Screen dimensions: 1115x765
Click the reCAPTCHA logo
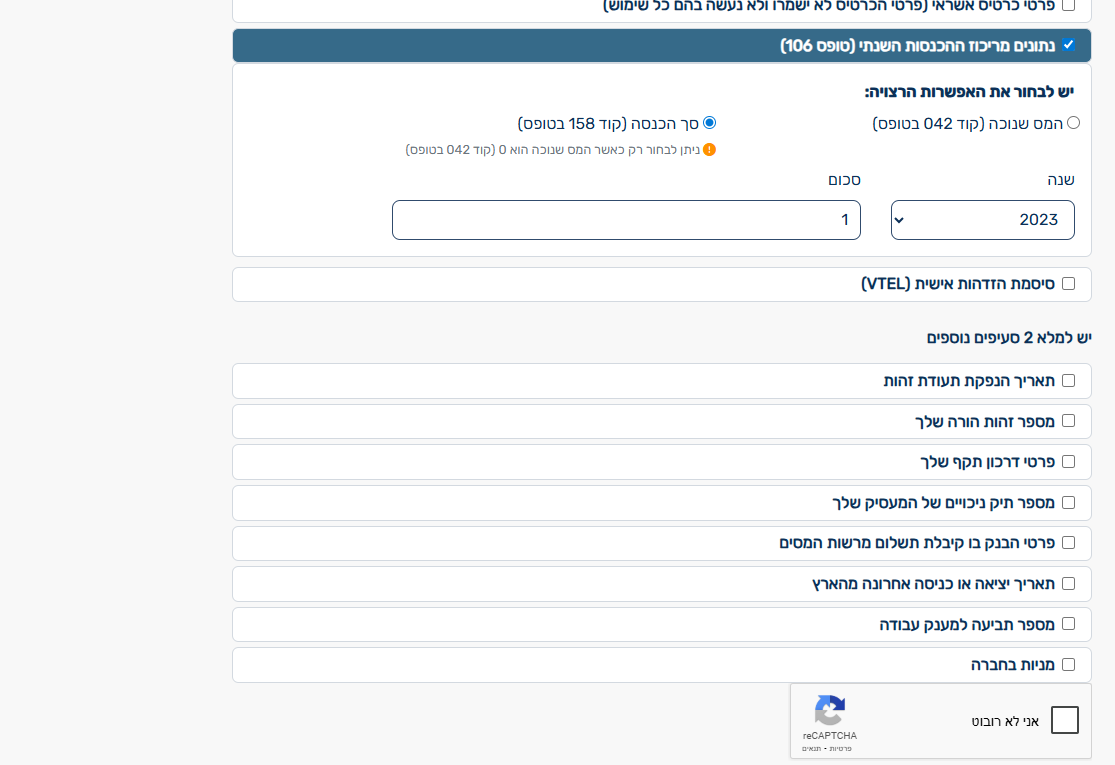(830, 707)
